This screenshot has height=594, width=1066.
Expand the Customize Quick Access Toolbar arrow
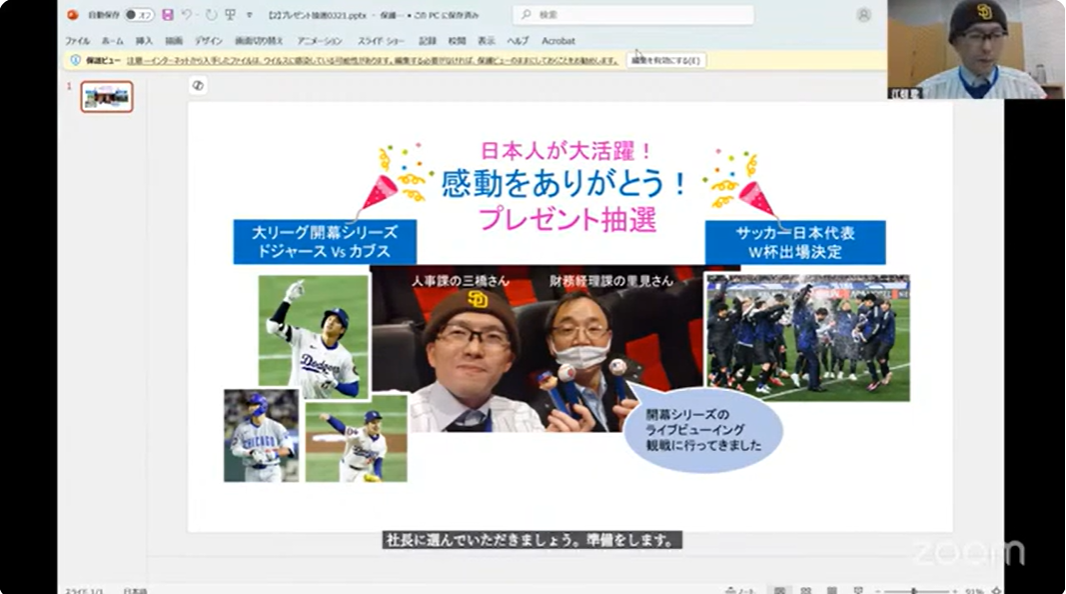tap(250, 14)
